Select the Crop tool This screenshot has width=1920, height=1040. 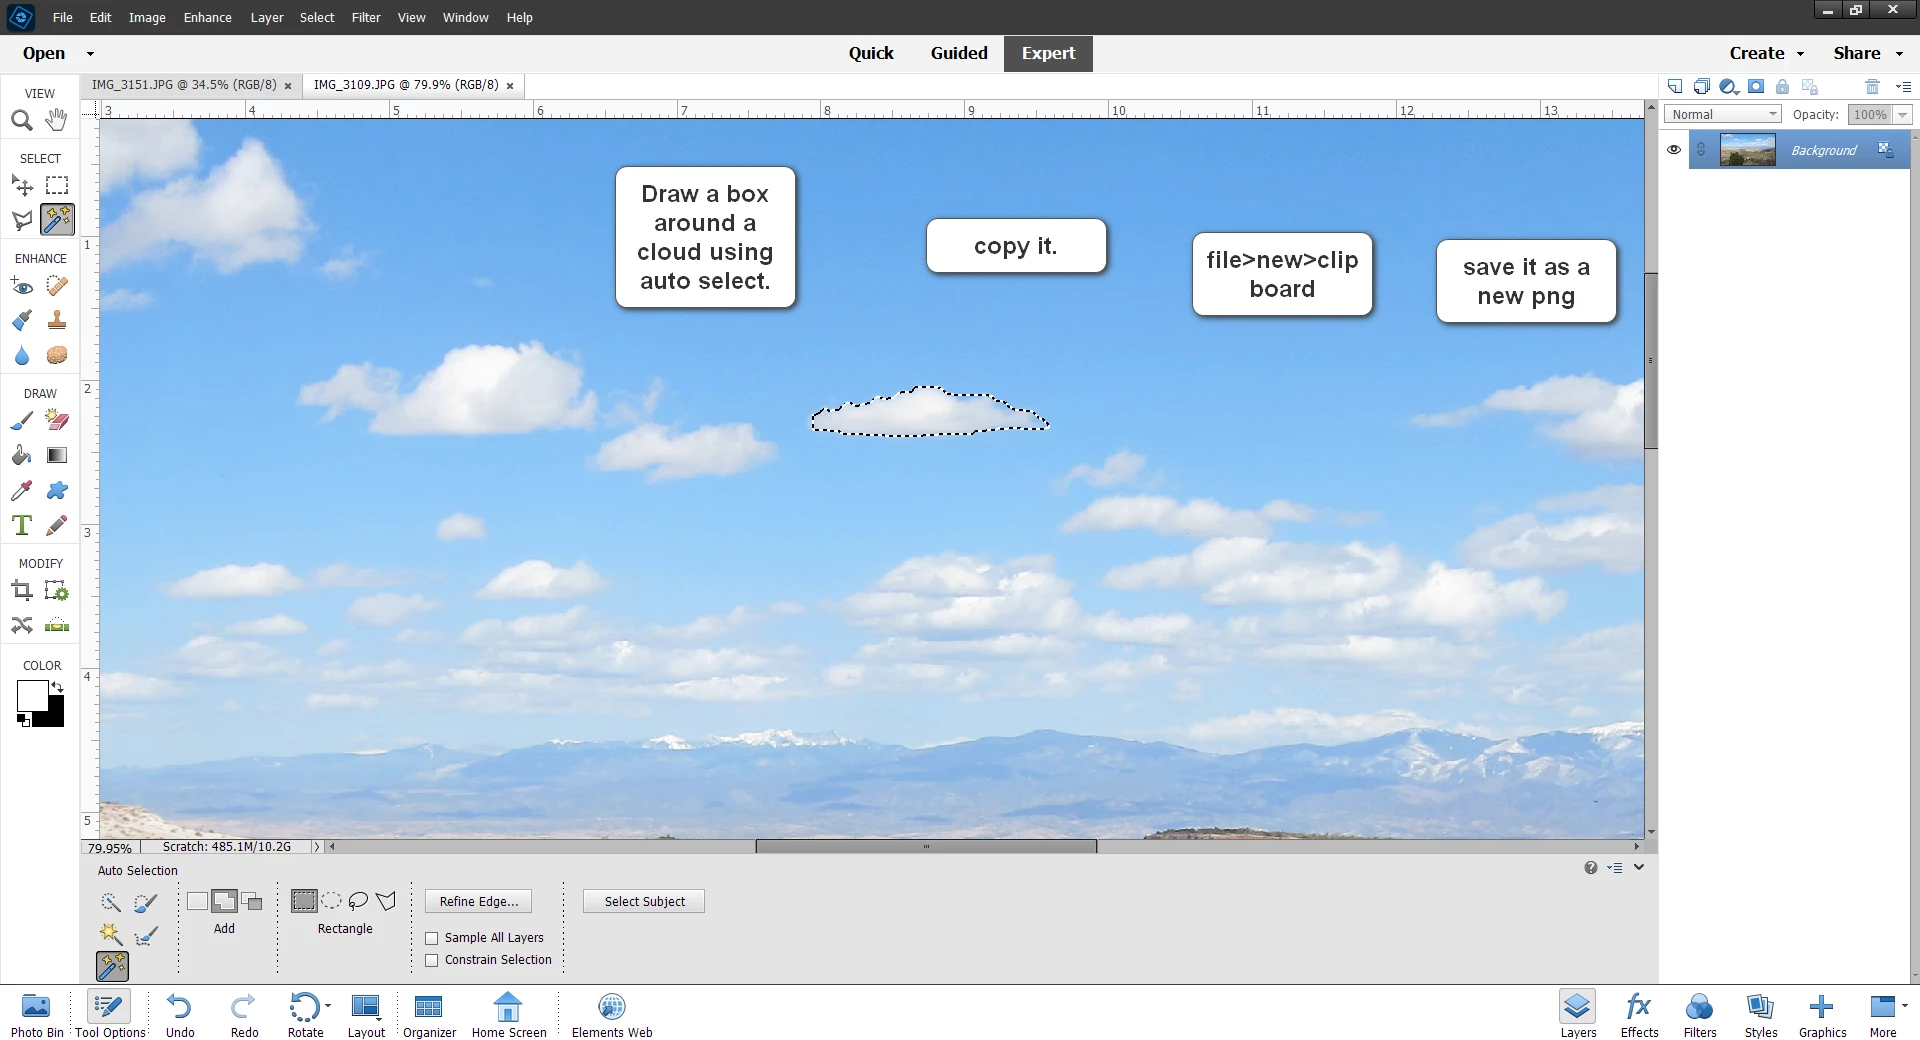(x=22, y=591)
